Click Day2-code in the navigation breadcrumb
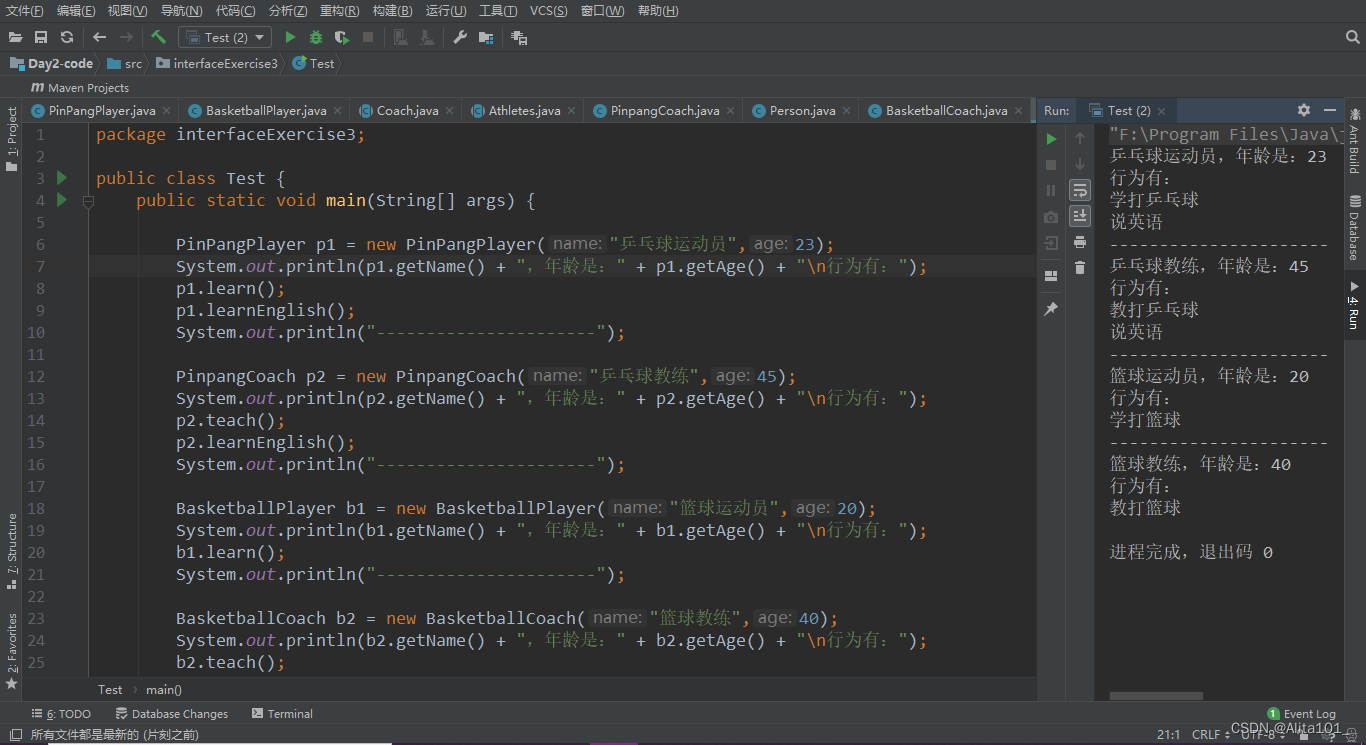 [x=51, y=63]
